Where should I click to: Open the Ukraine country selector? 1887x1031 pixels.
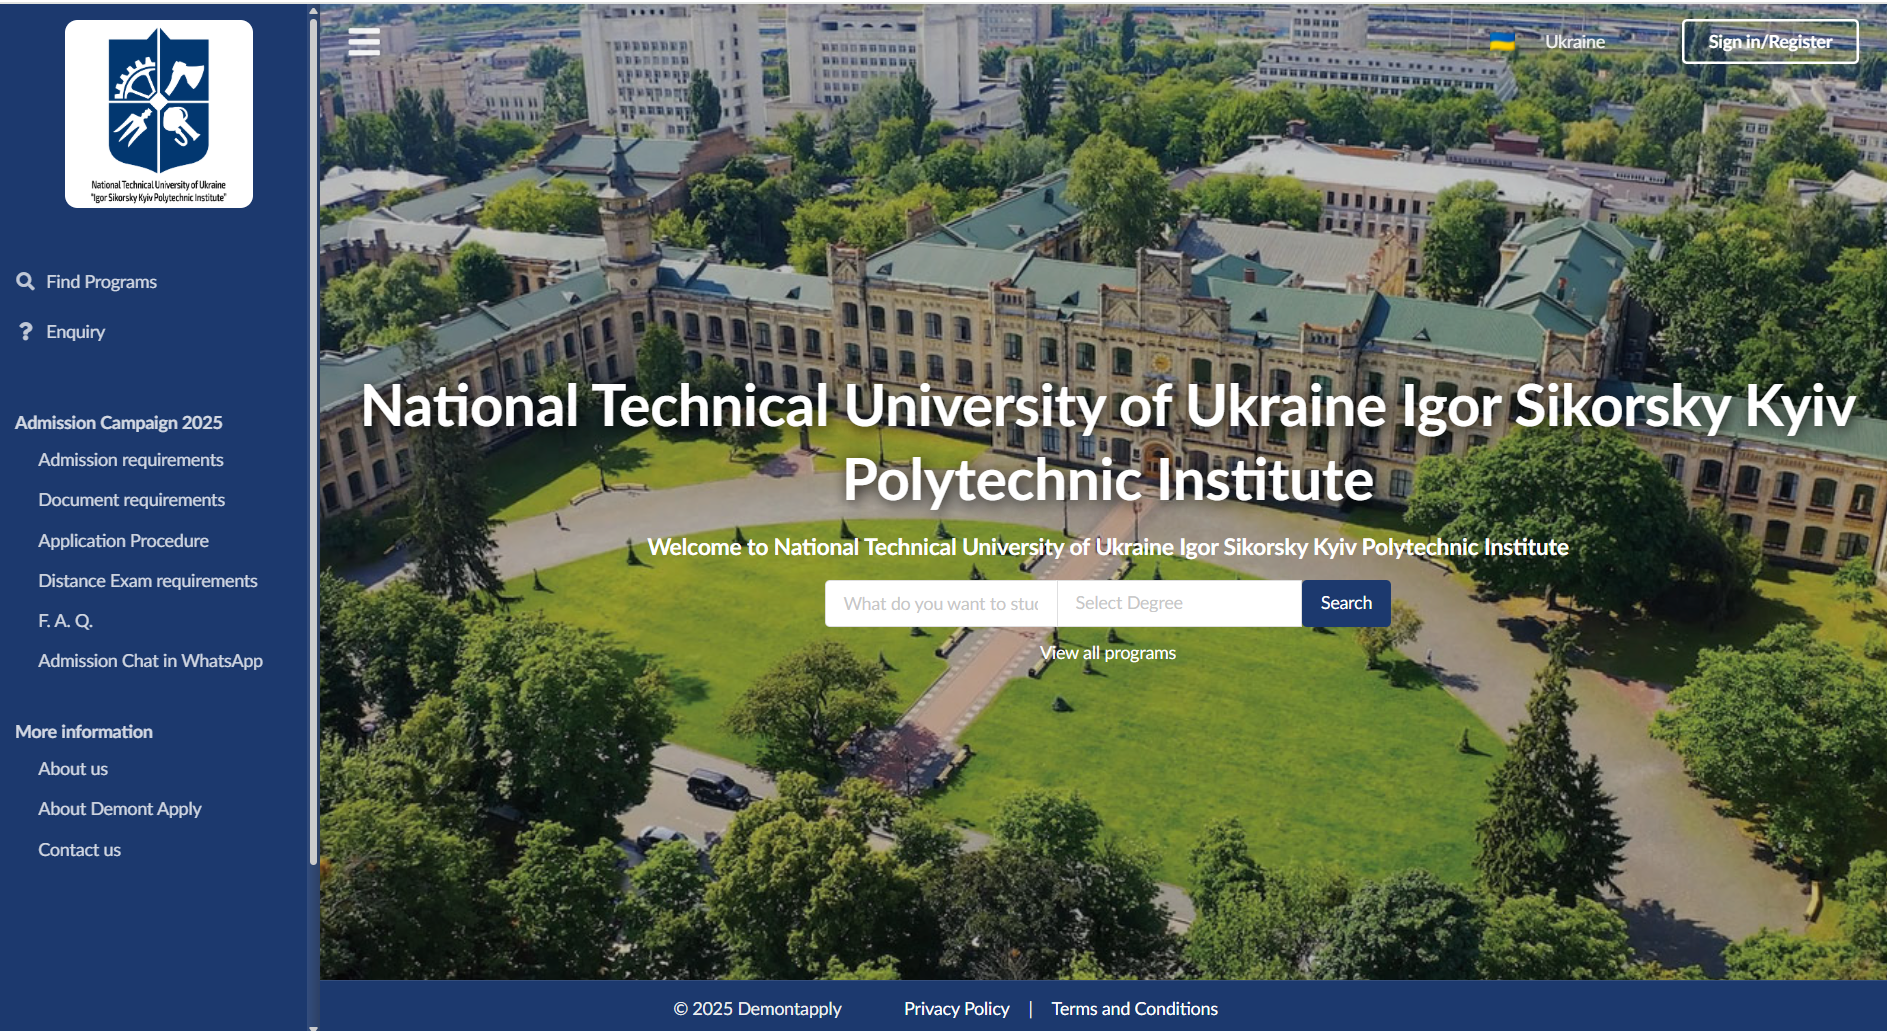1574,42
